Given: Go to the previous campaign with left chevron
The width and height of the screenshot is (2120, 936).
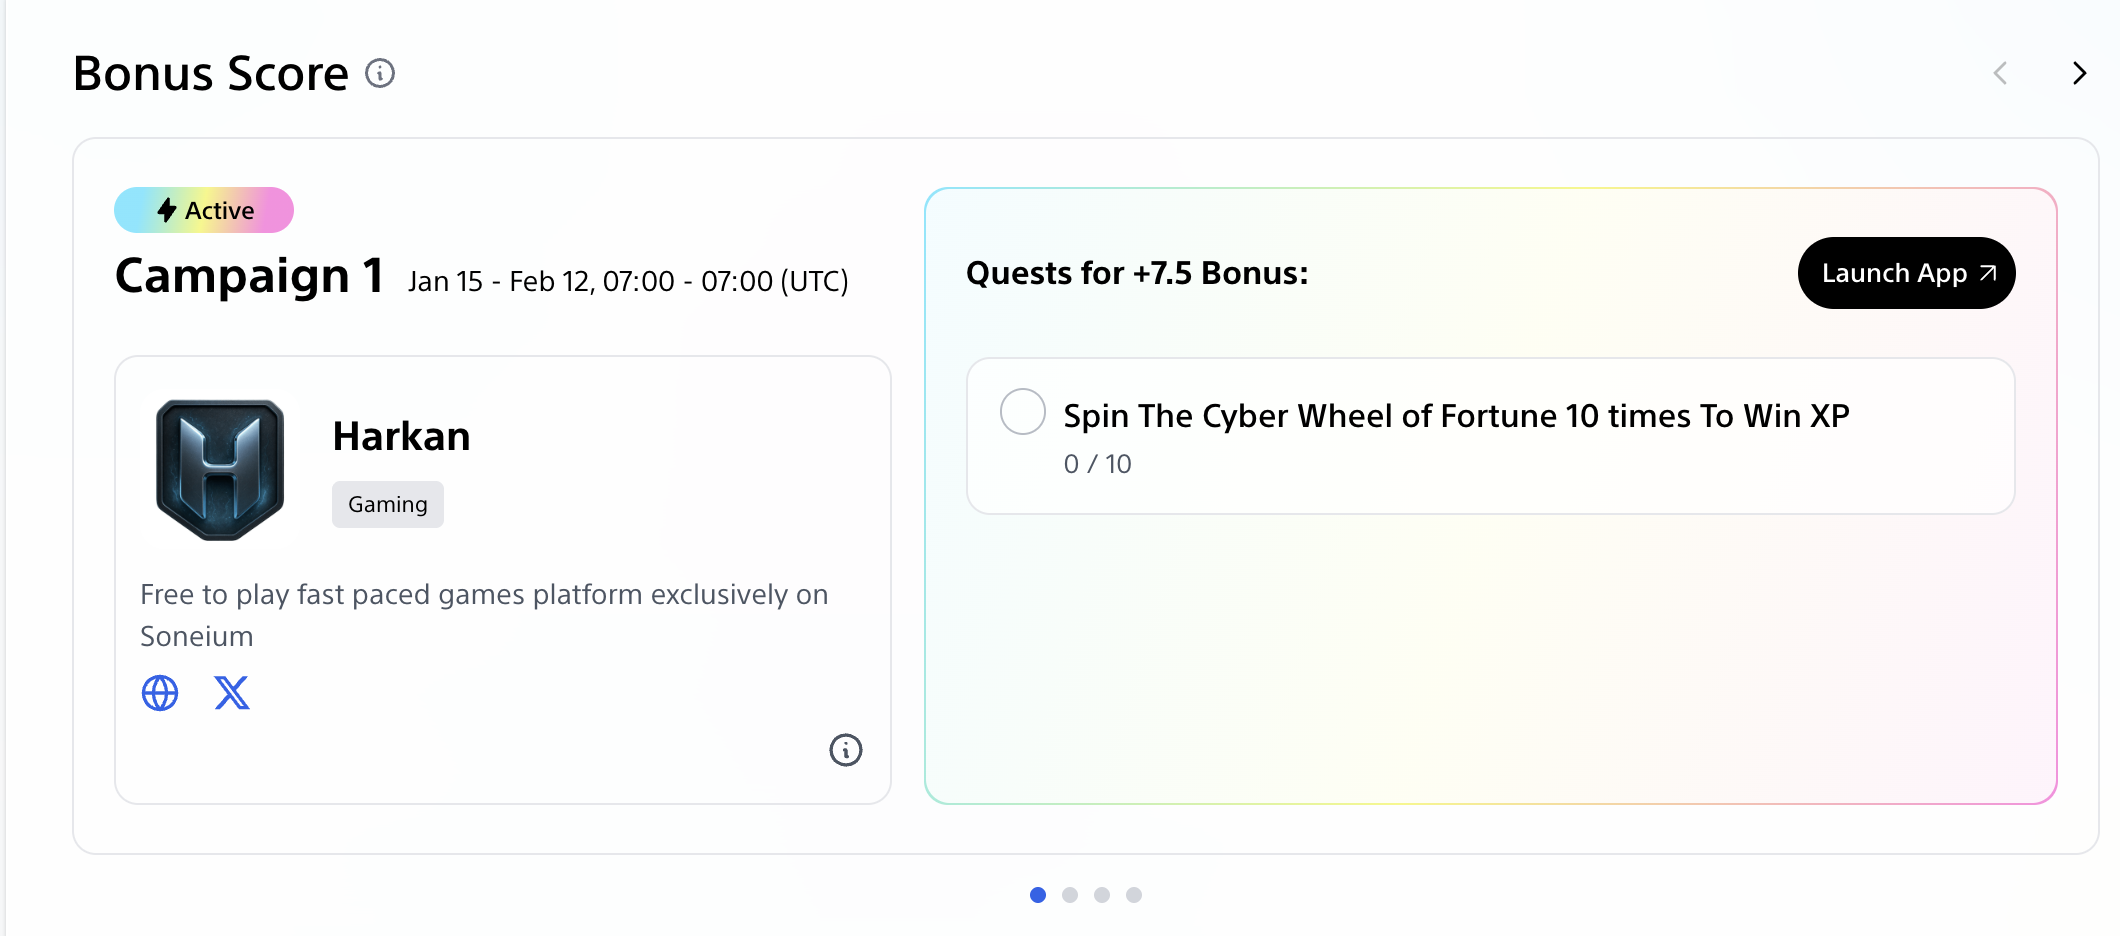Looking at the screenshot, I should point(2000,73).
